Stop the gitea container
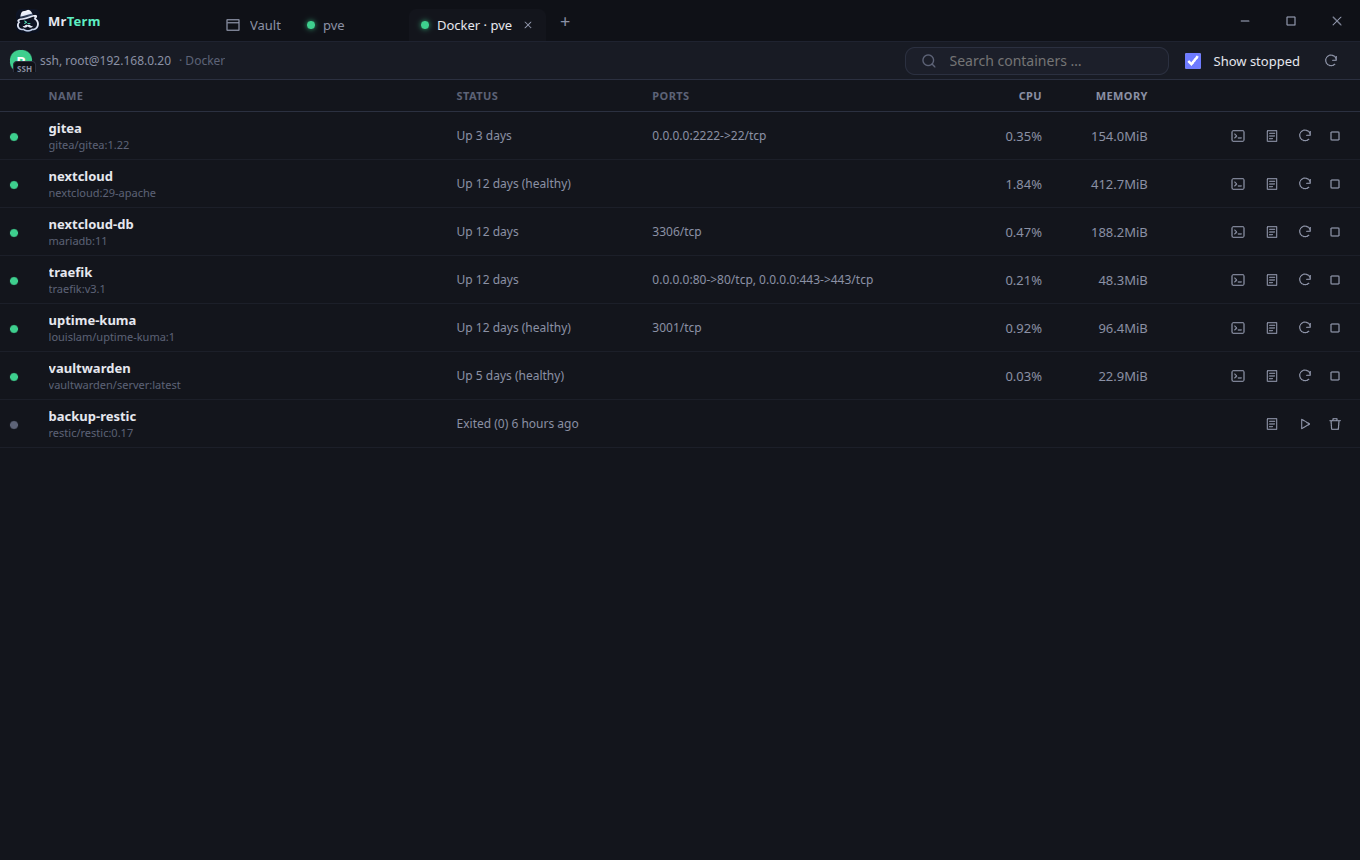This screenshot has height=860, width=1360. (x=1335, y=136)
